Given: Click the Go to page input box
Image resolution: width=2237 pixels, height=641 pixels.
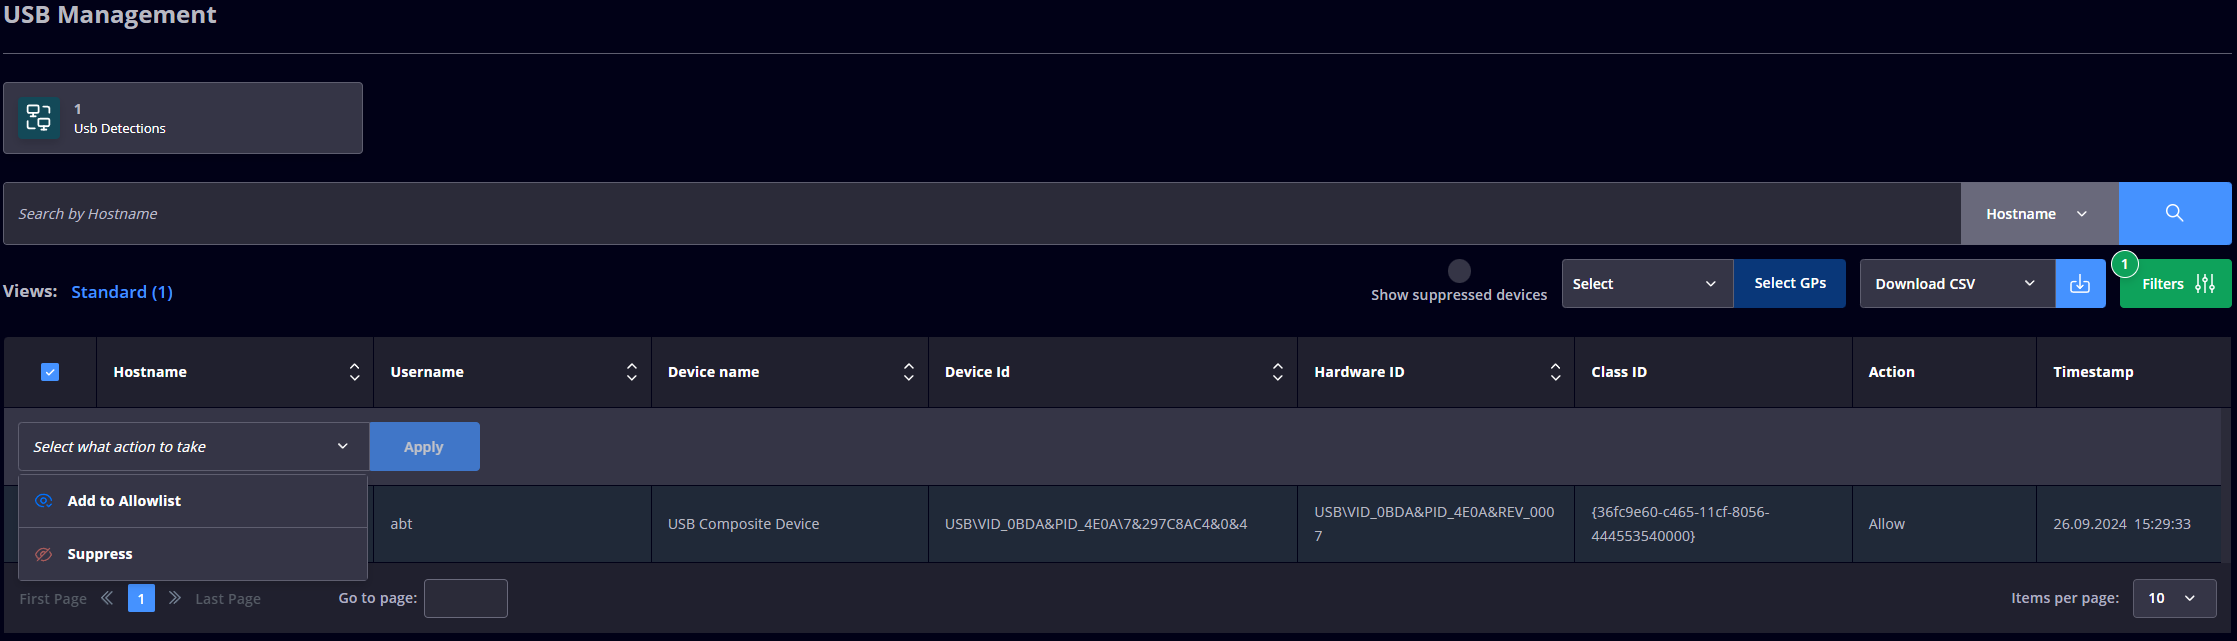Looking at the screenshot, I should point(466,598).
